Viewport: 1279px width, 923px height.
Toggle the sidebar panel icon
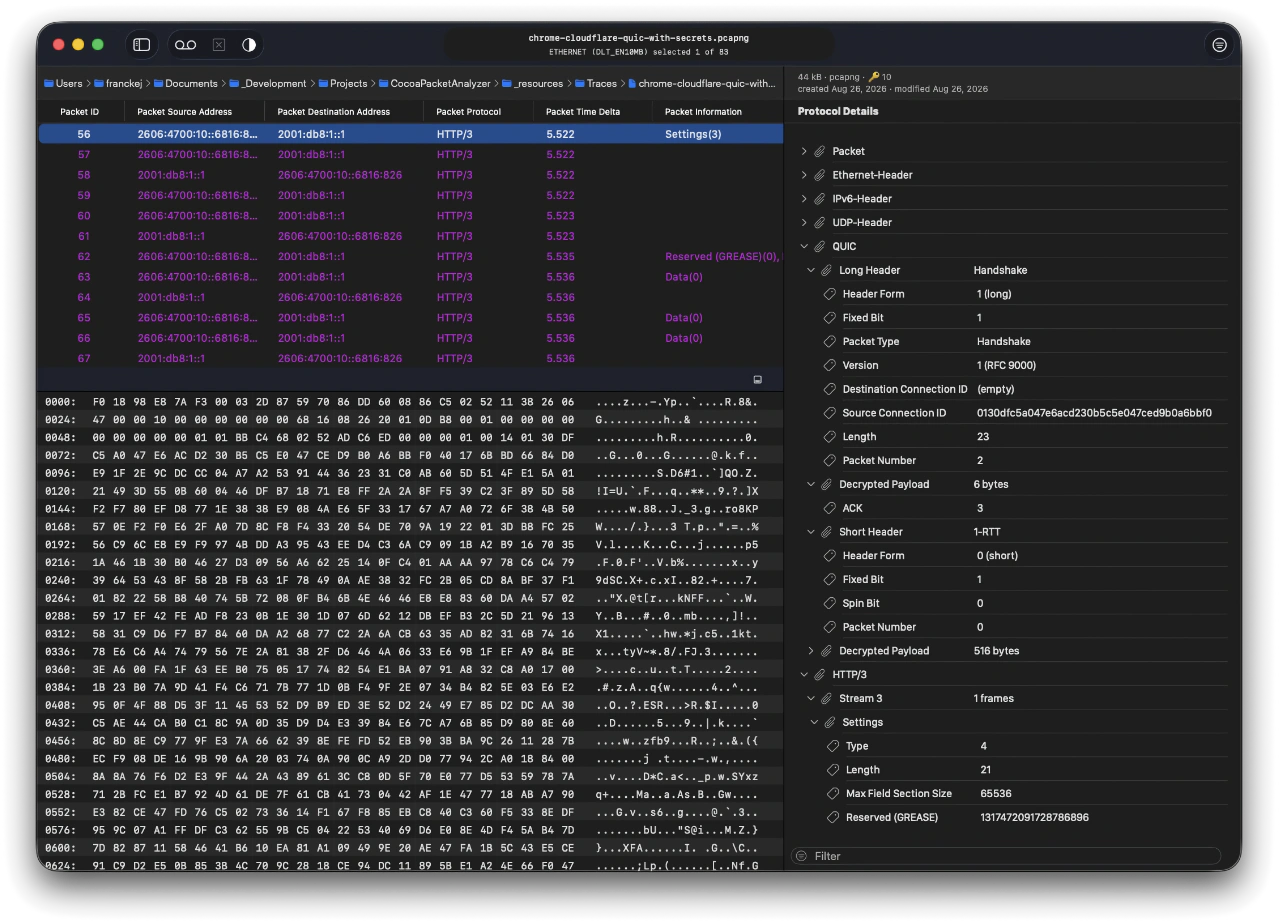142,45
